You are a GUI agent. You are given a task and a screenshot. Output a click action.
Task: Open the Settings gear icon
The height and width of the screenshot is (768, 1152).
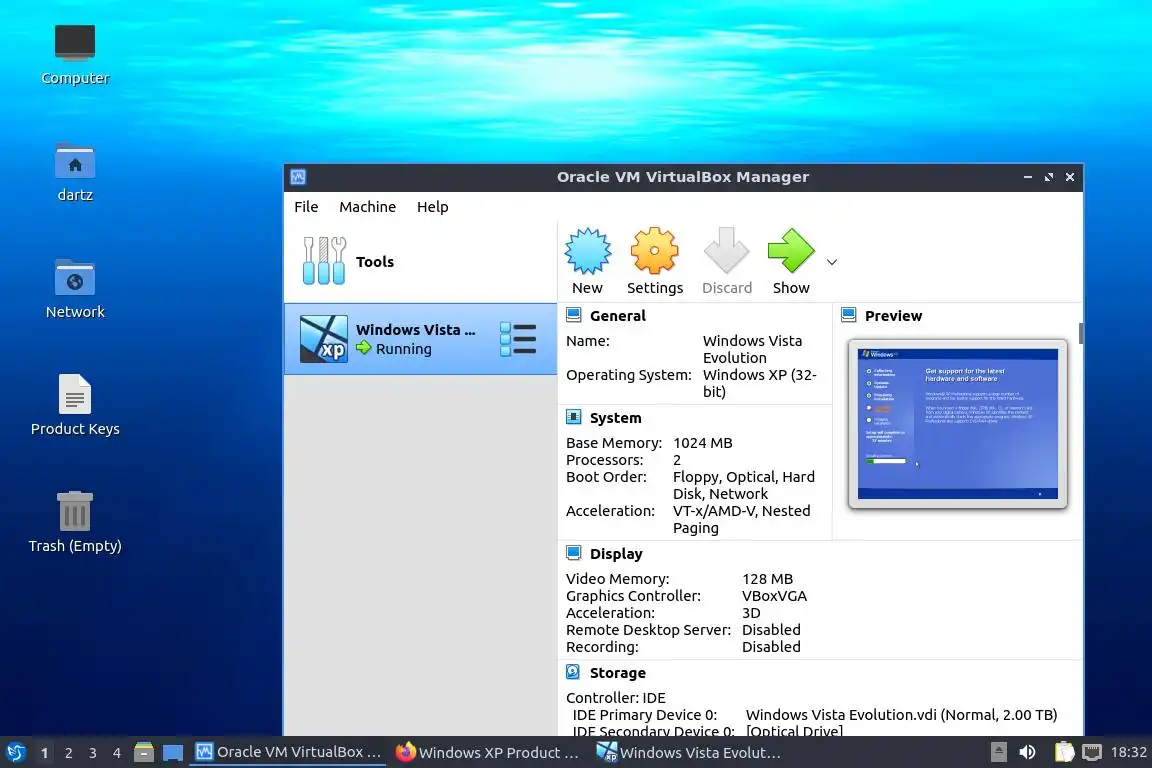click(x=654, y=251)
